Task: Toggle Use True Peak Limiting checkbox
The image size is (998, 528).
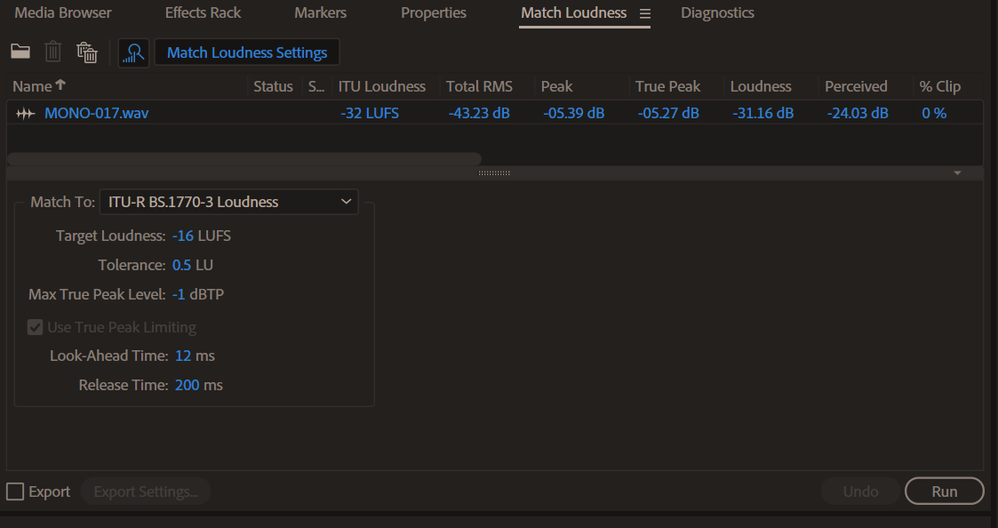Action: pos(35,327)
